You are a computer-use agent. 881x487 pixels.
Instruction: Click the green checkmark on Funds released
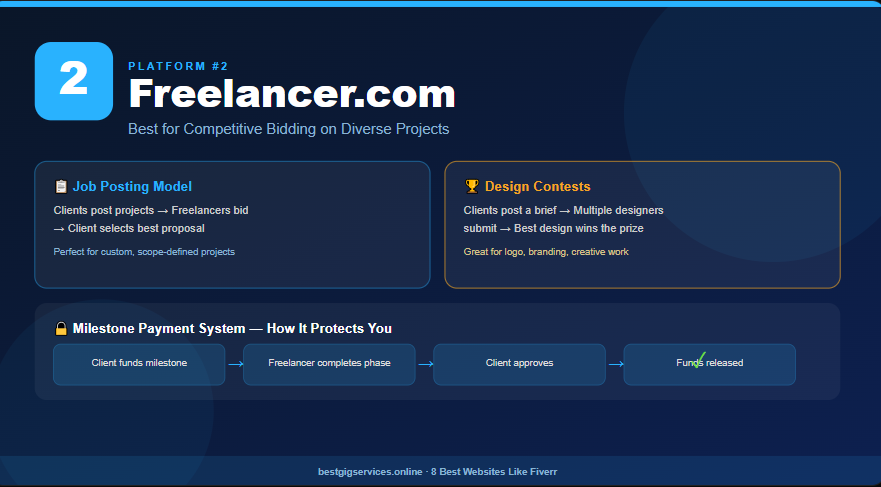click(x=699, y=360)
